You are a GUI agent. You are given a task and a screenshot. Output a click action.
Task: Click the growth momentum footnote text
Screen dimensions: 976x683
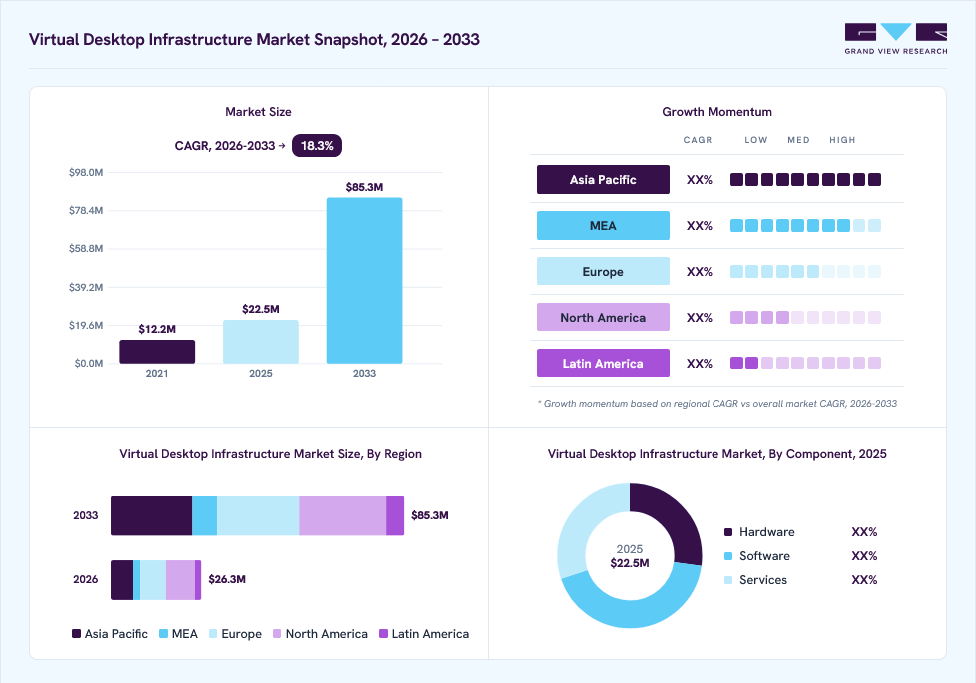pos(717,403)
